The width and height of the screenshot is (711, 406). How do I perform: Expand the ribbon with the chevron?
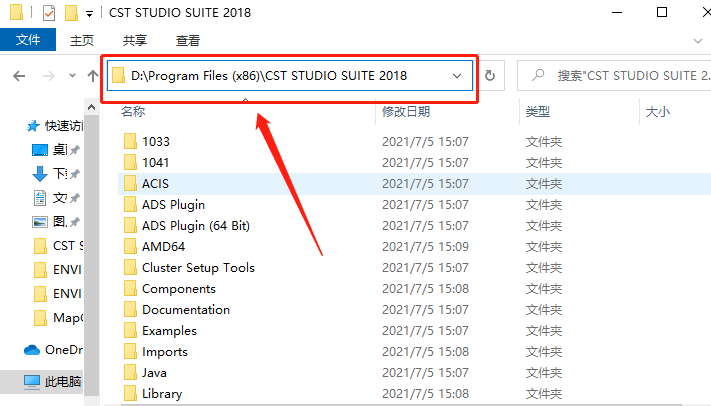click(698, 41)
